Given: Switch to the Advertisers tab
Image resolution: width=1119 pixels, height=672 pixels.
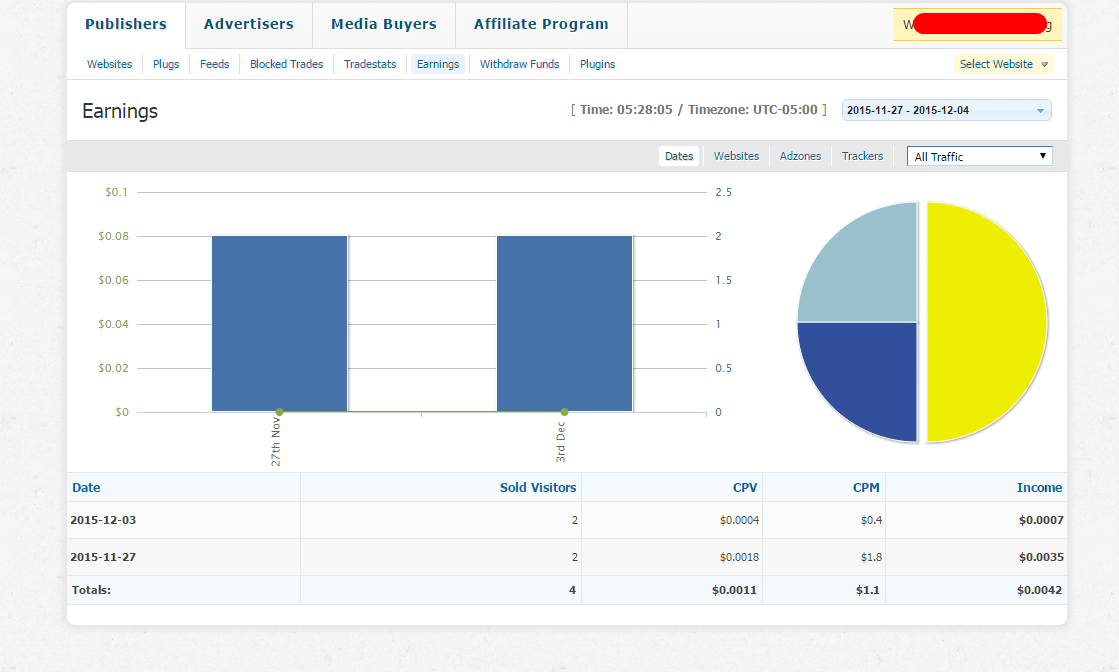Looking at the screenshot, I should (x=248, y=24).
